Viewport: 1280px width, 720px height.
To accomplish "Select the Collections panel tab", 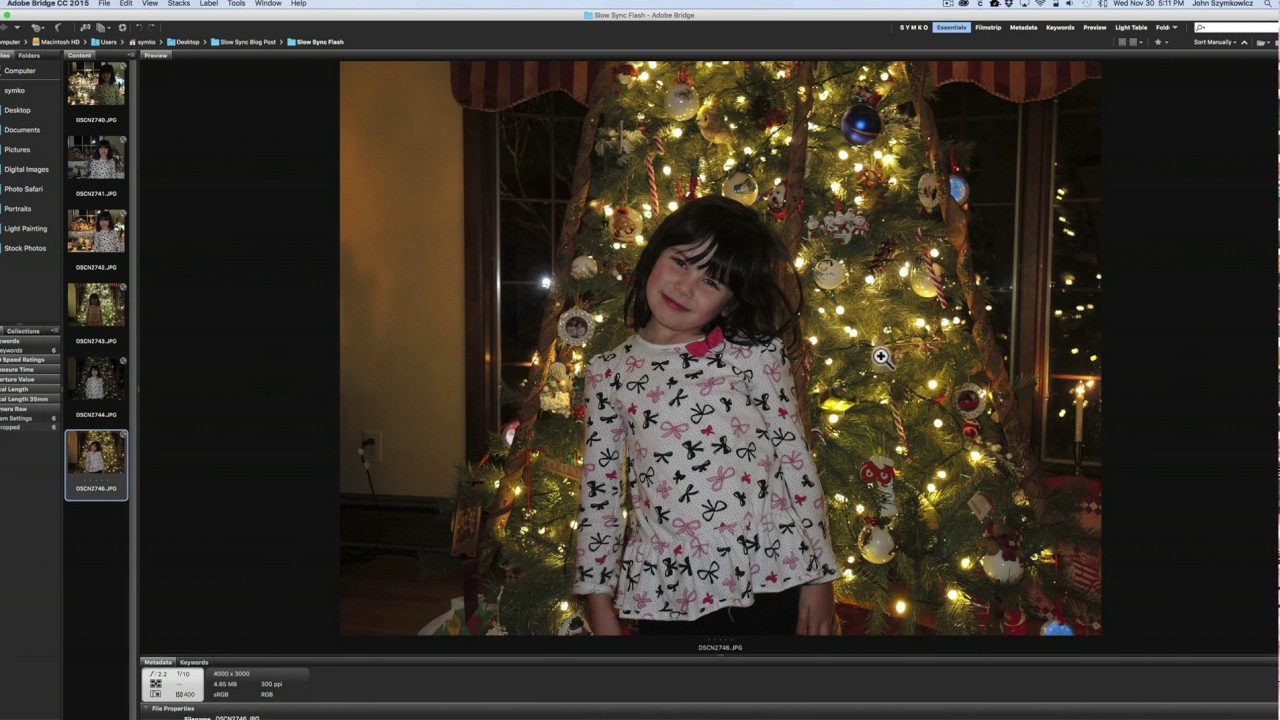I will (x=23, y=331).
